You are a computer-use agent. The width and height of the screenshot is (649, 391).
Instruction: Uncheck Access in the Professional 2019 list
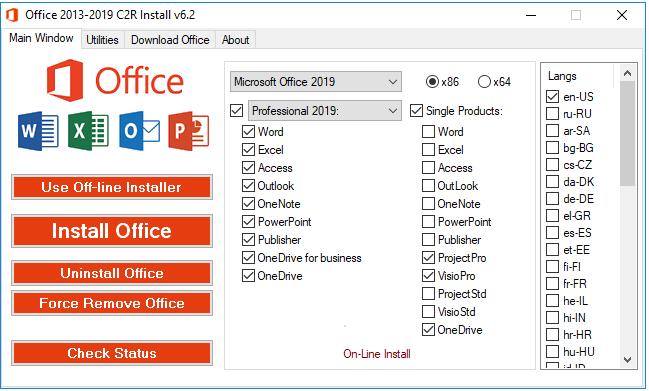248,168
